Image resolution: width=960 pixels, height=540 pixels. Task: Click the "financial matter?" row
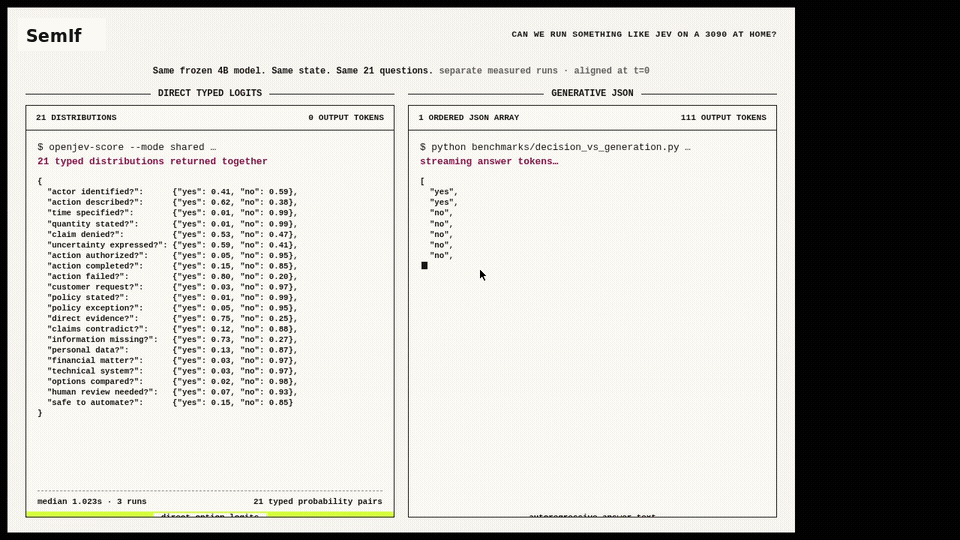pos(172,360)
